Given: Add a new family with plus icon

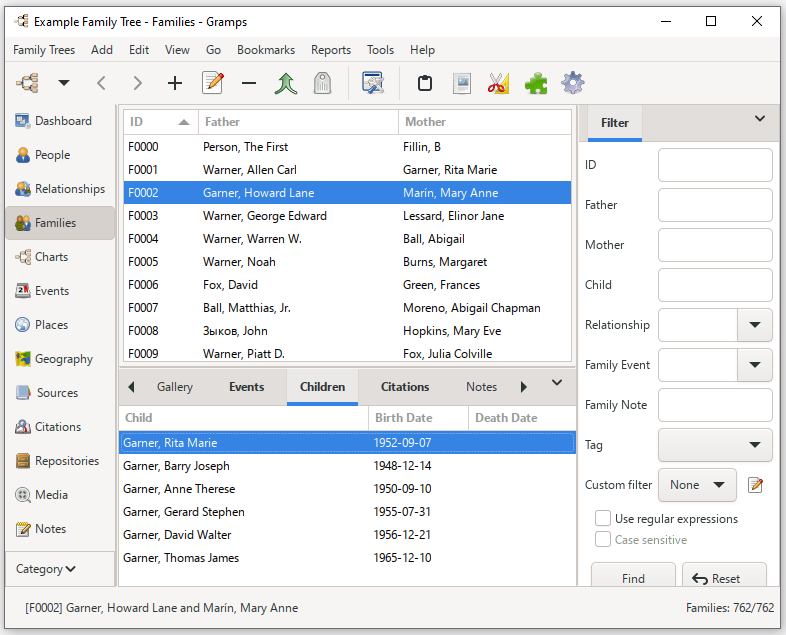Looking at the screenshot, I should click(174, 83).
